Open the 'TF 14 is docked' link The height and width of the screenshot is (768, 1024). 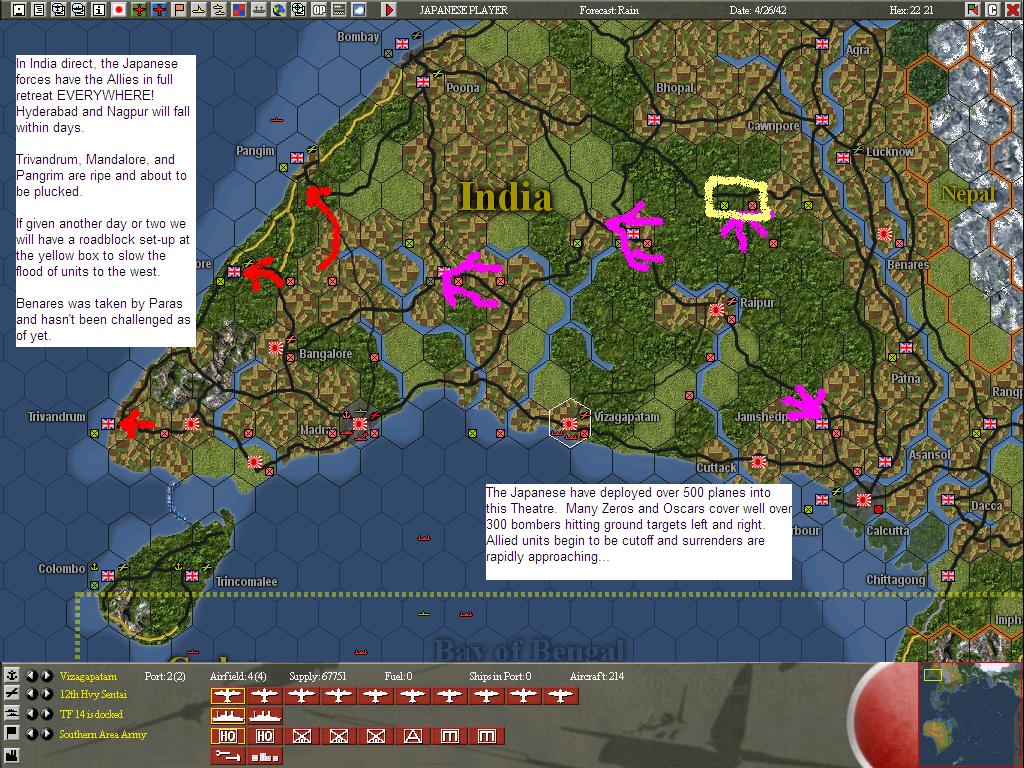[x=91, y=714]
